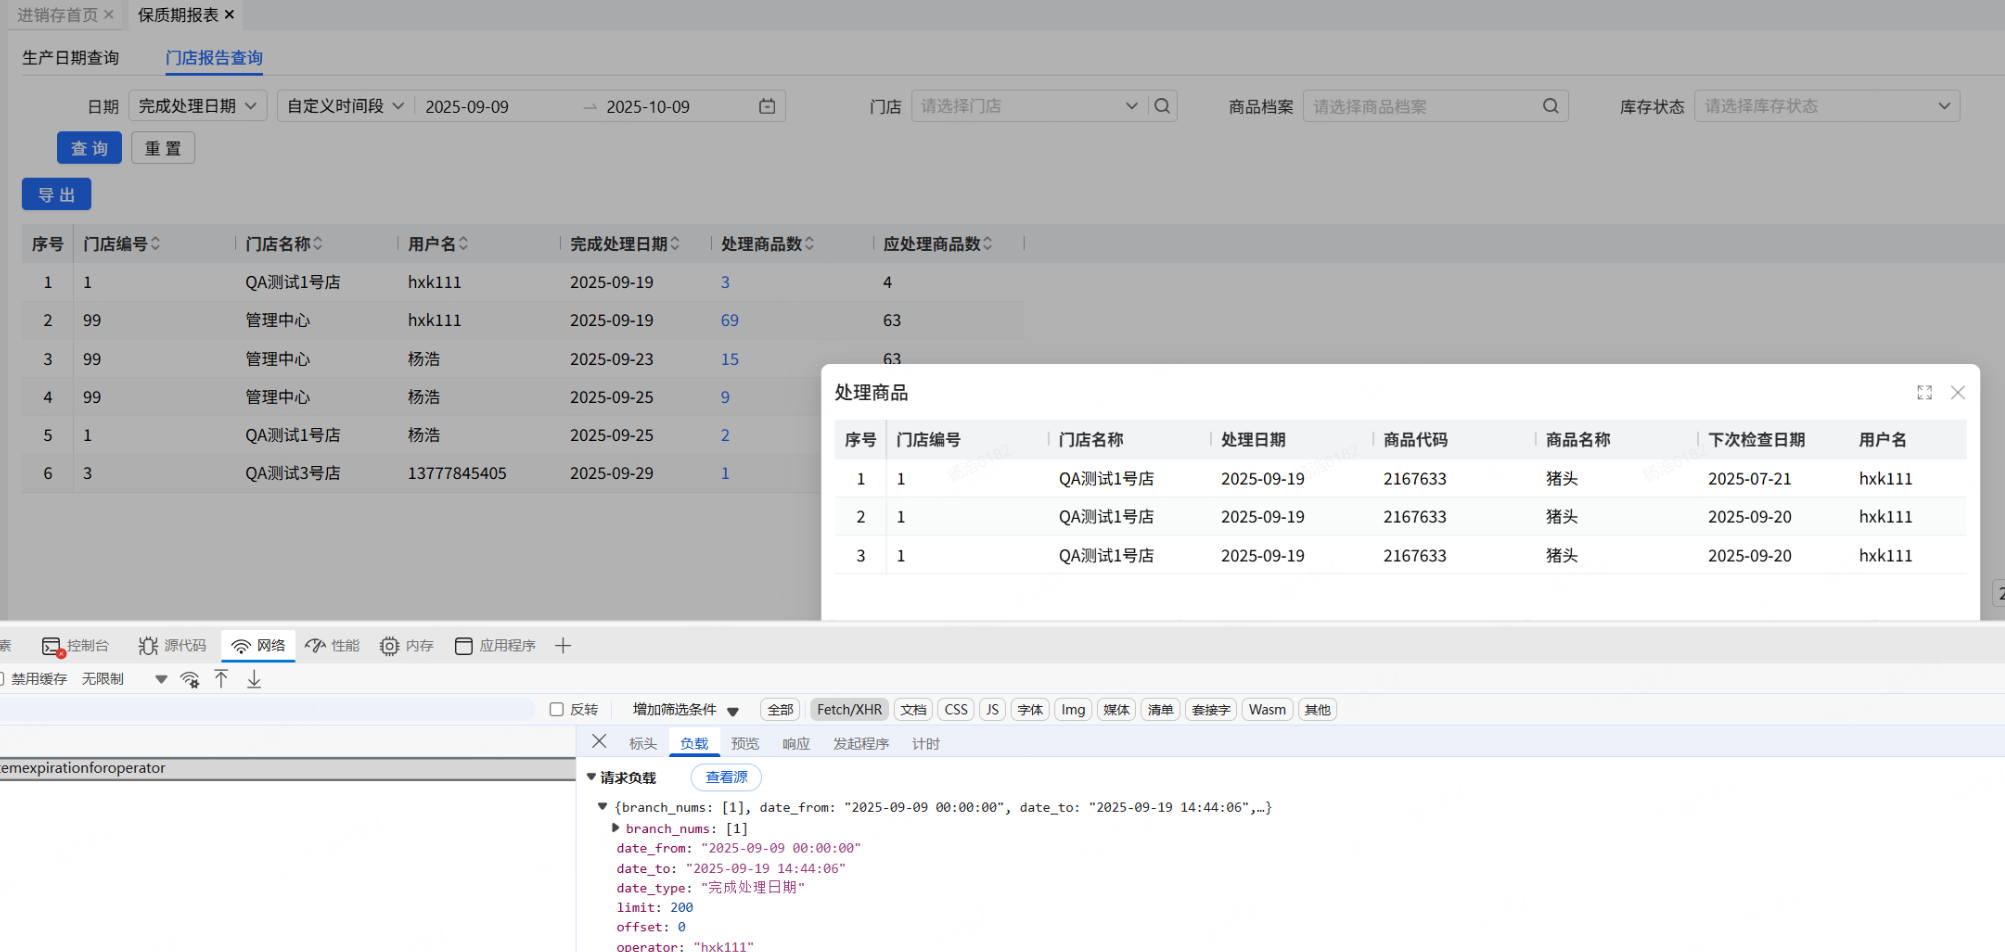Collapse the 请求负载 section
The height and width of the screenshot is (952, 2005).
(591, 777)
